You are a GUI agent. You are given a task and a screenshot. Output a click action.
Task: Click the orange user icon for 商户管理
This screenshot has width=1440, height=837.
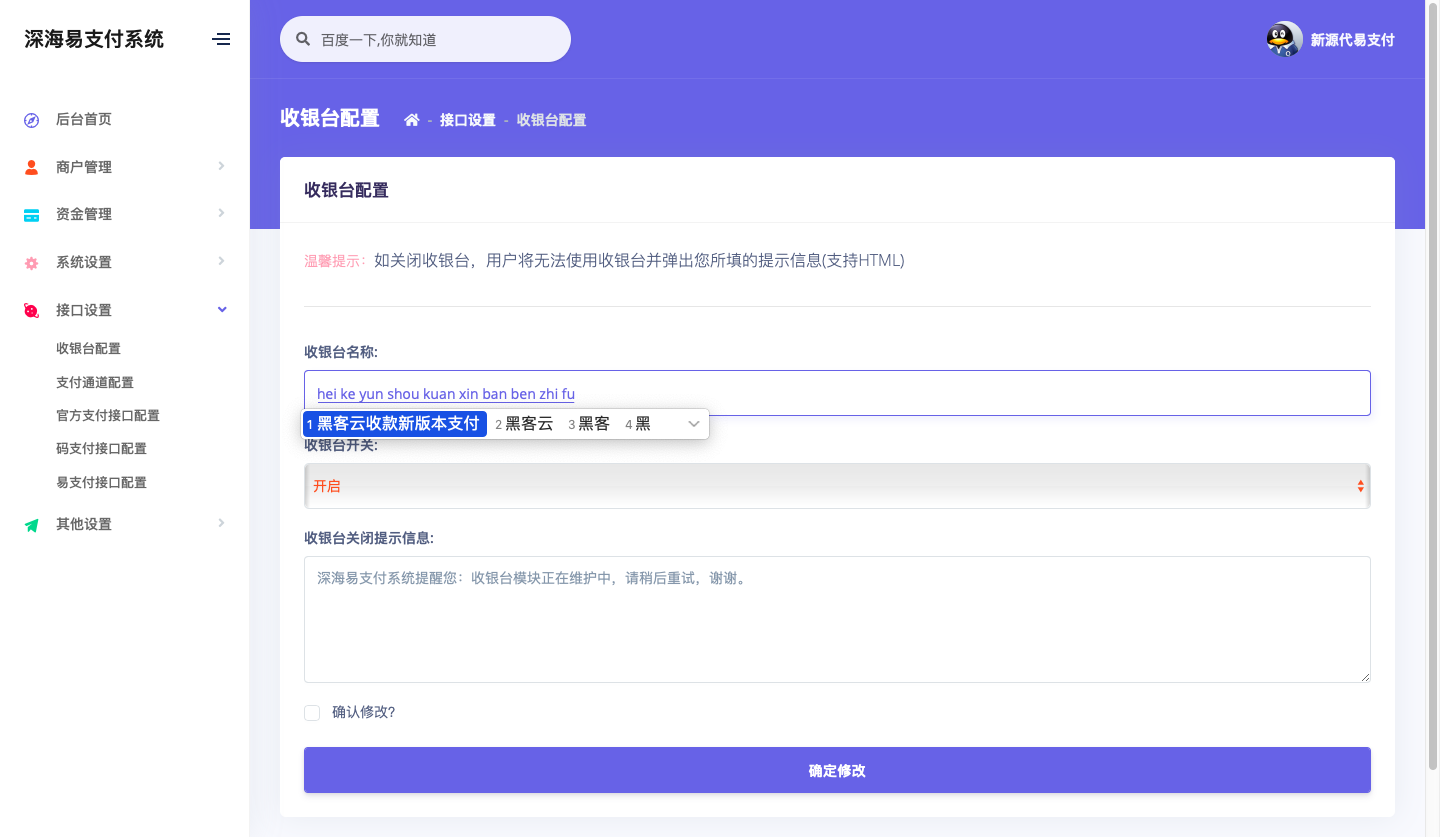31,167
